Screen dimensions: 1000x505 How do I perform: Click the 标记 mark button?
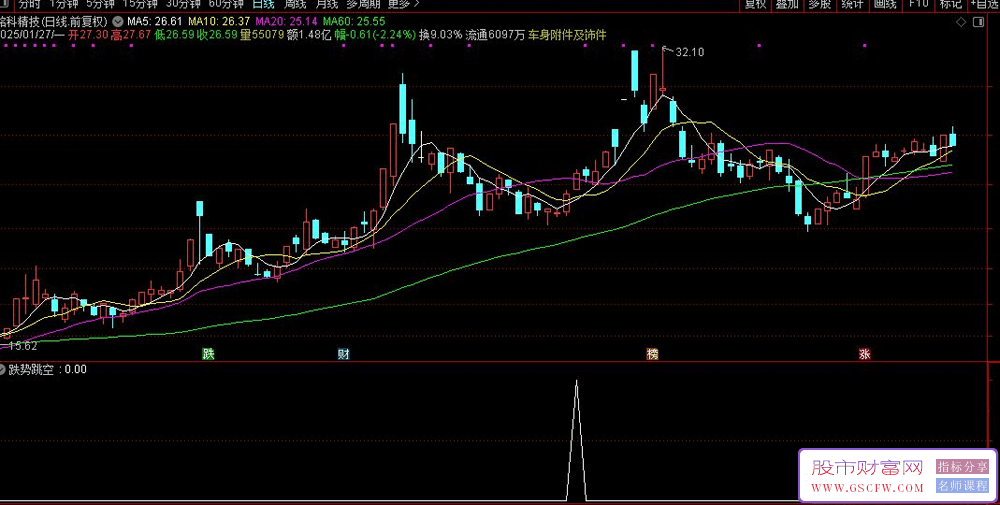(950, 4)
